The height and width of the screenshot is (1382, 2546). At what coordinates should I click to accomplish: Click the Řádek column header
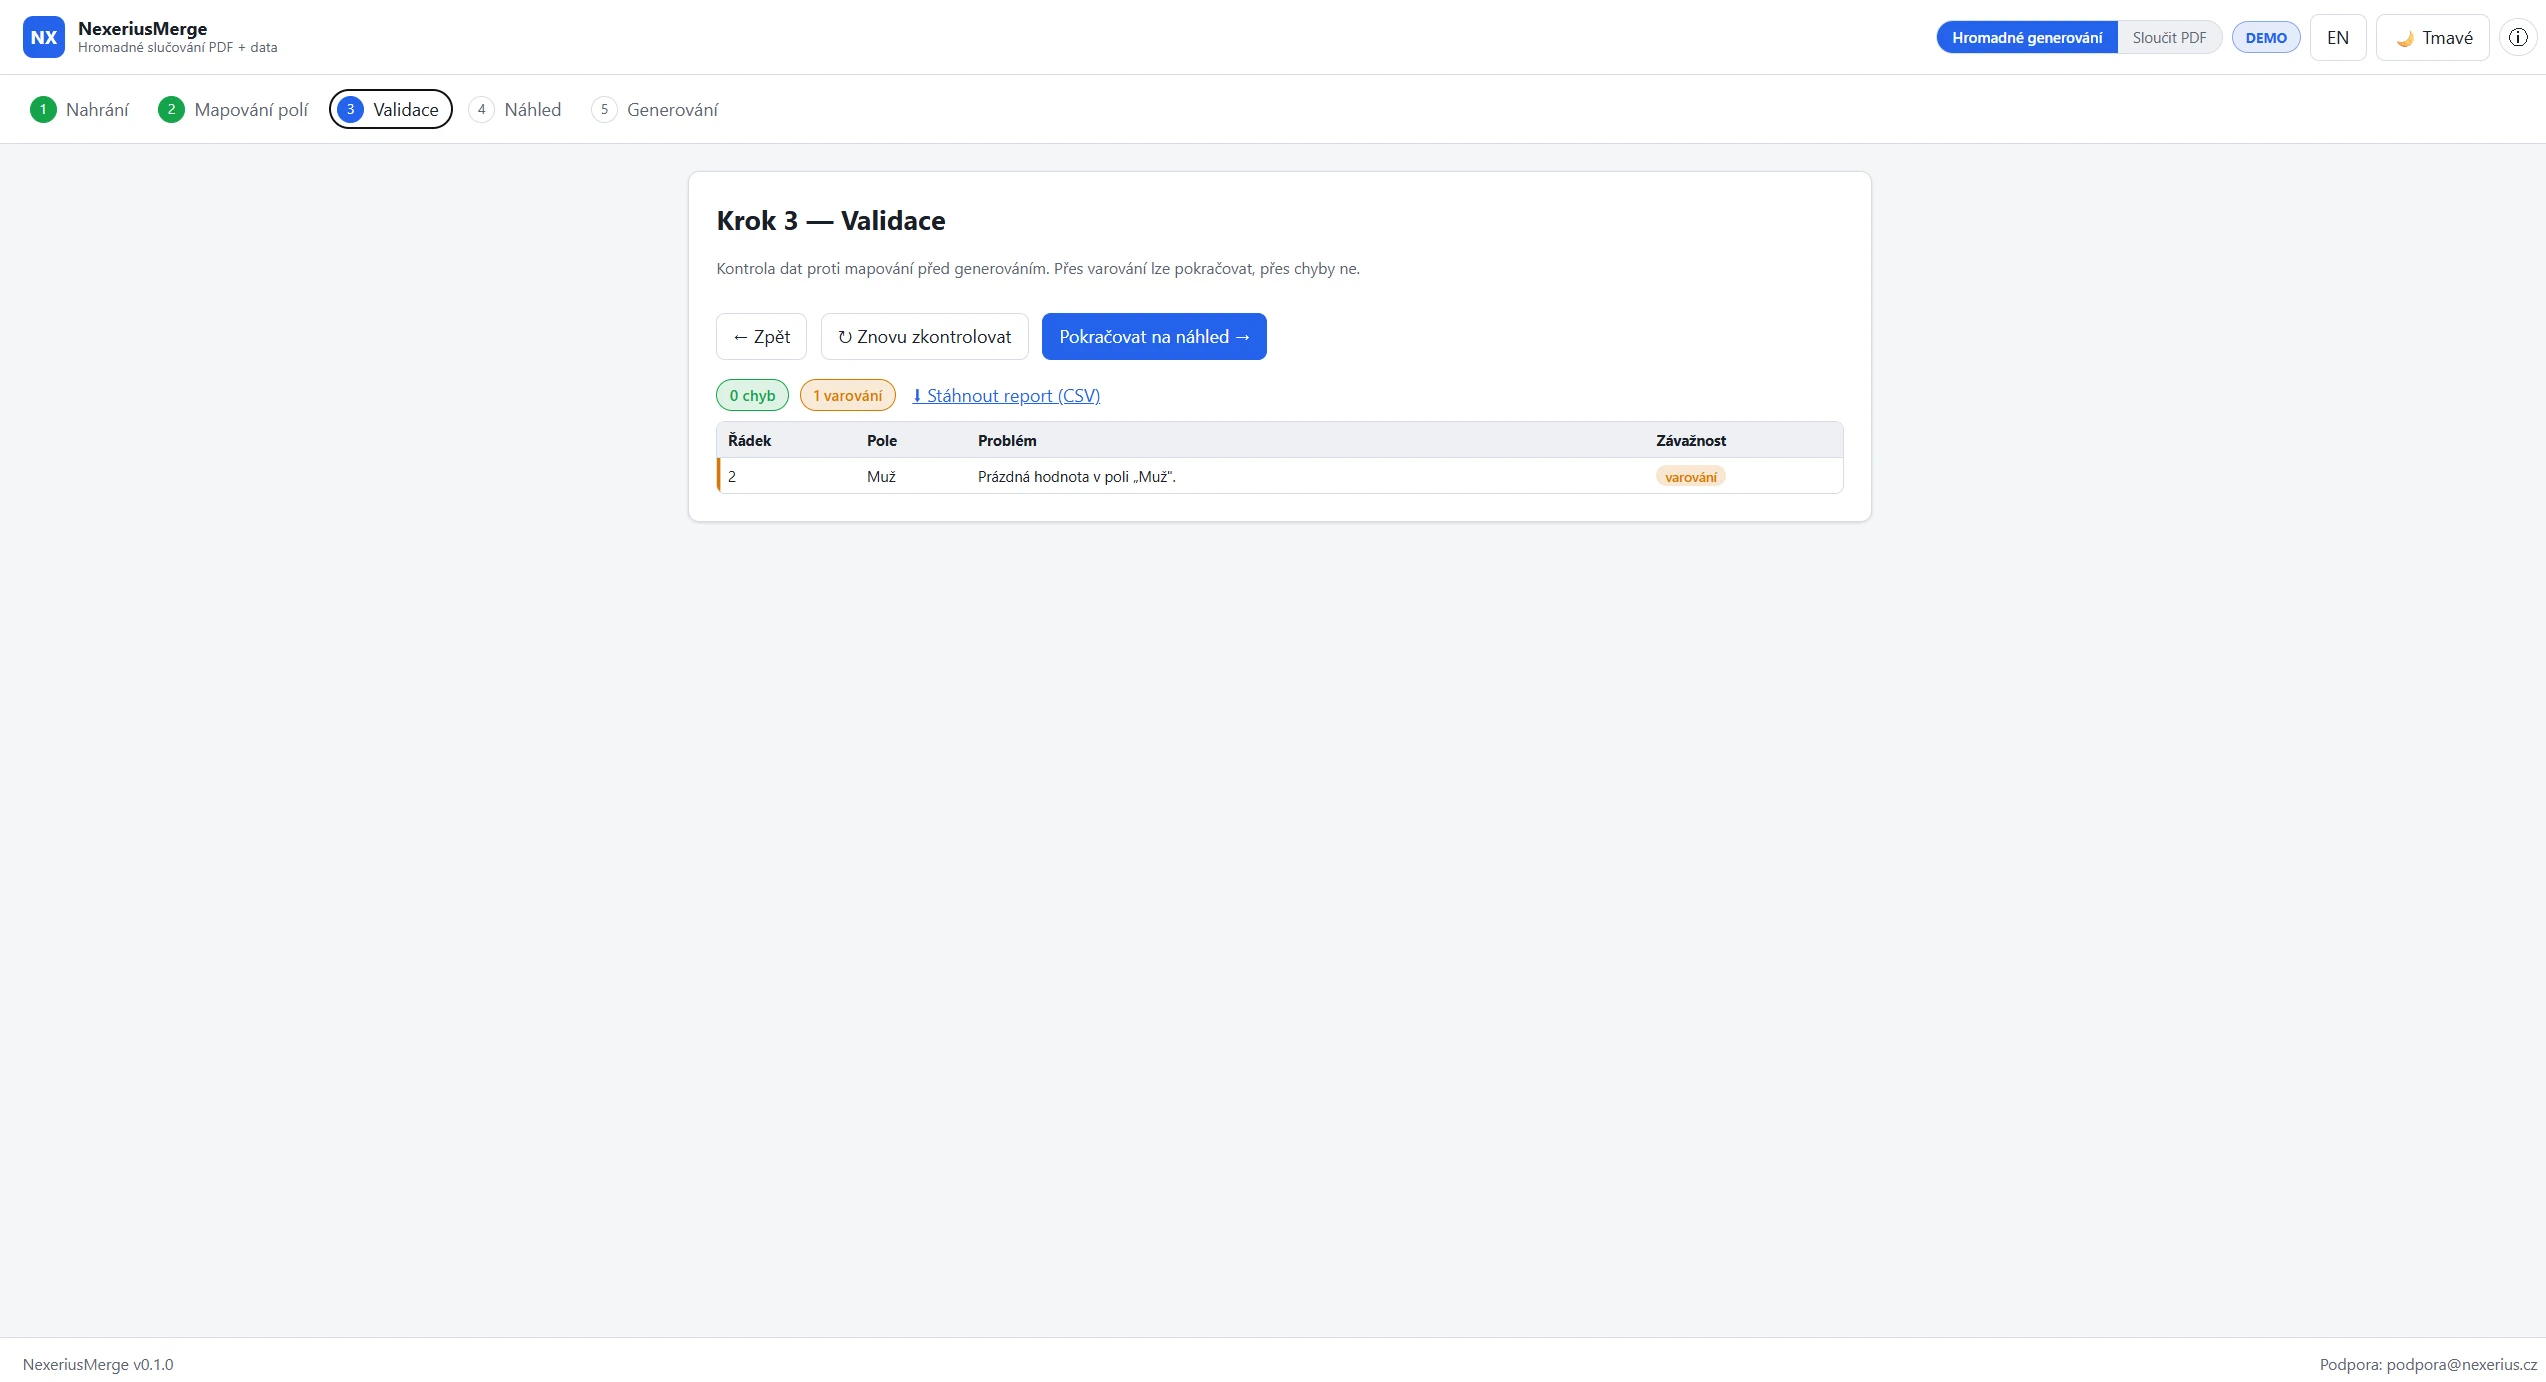coord(749,440)
